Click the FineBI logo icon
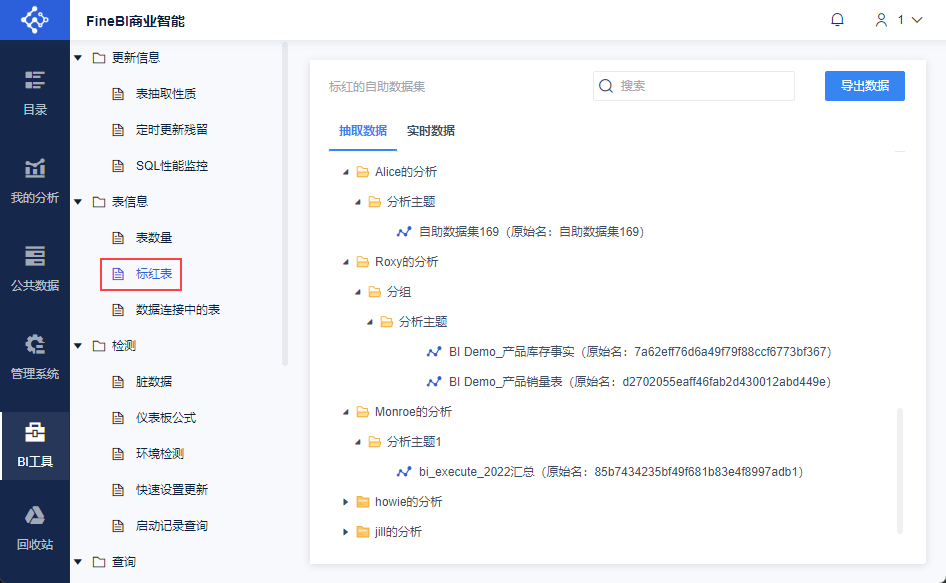Image resolution: width=946 pixels, height=583 pixels. point(34,20)
